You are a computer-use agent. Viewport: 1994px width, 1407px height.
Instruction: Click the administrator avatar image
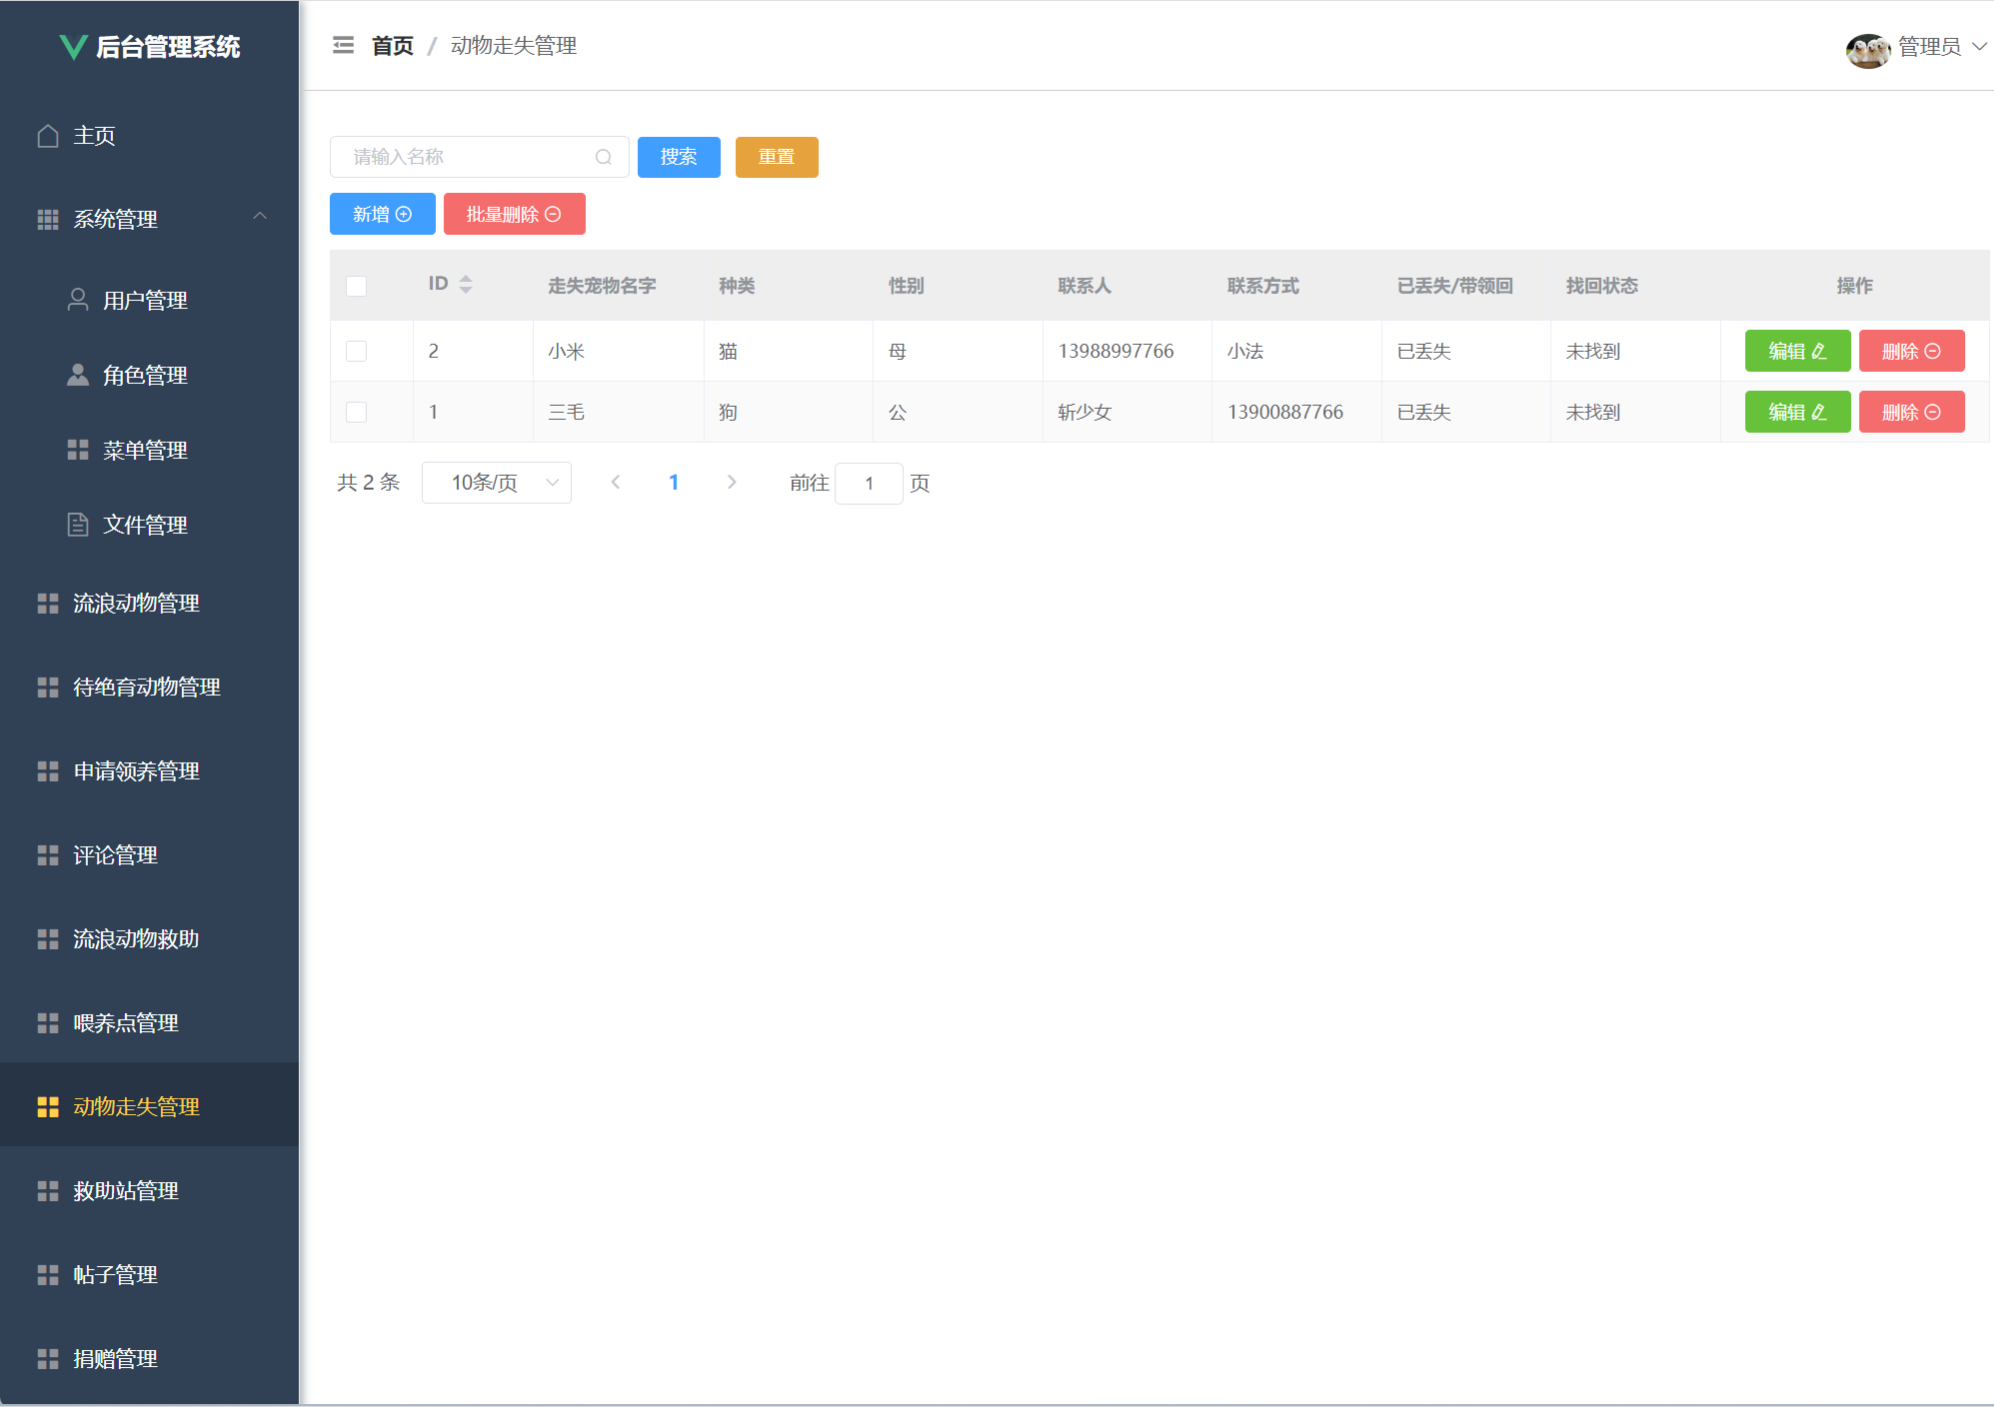(1866, 48)
